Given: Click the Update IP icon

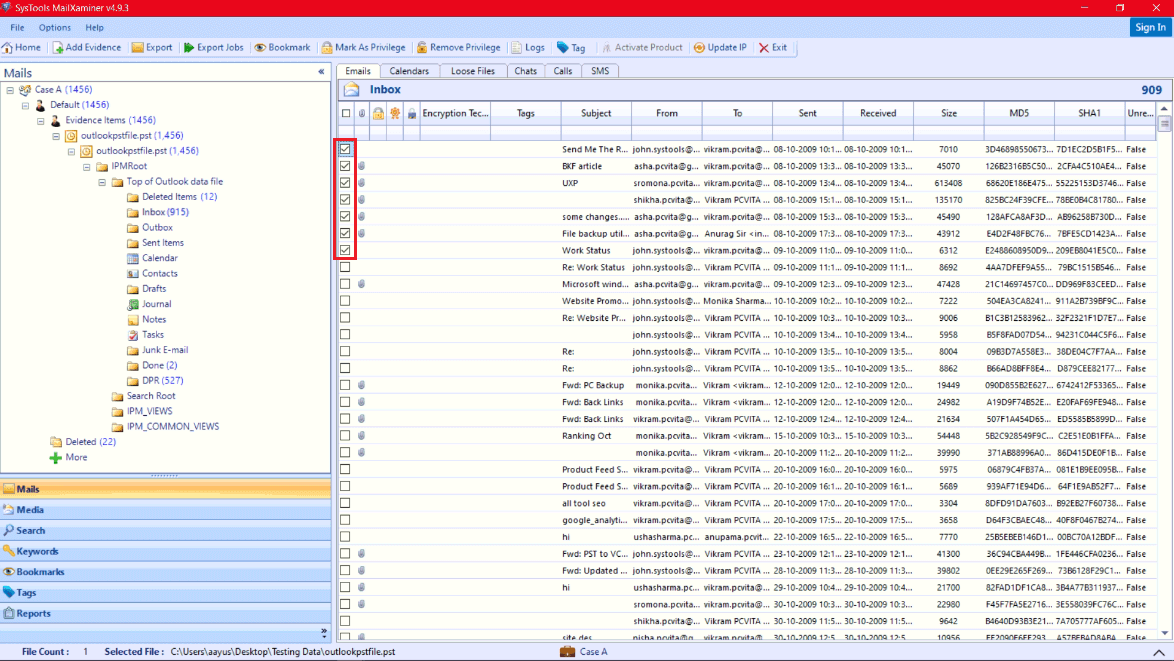Looking at the screenshot, I should [x=699, y=48].
